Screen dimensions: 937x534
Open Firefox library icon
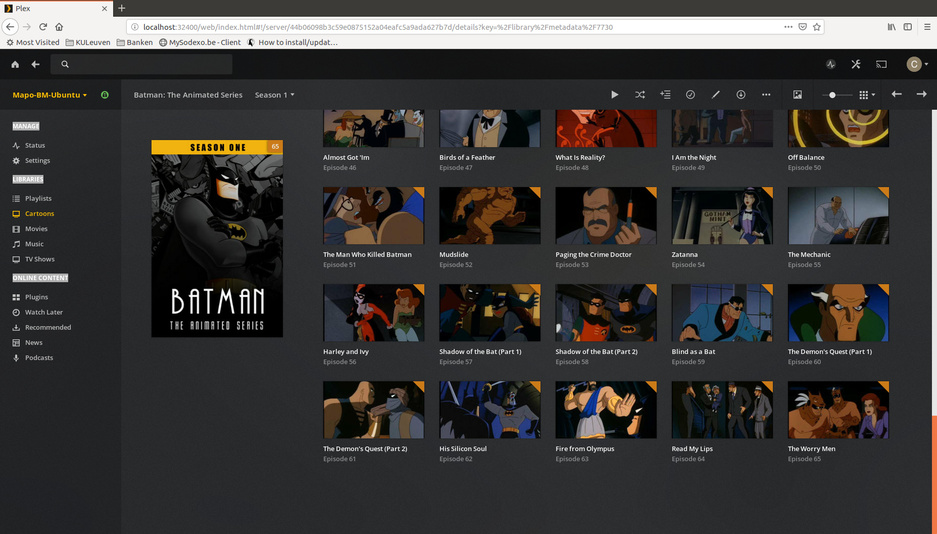pos(892,27)
